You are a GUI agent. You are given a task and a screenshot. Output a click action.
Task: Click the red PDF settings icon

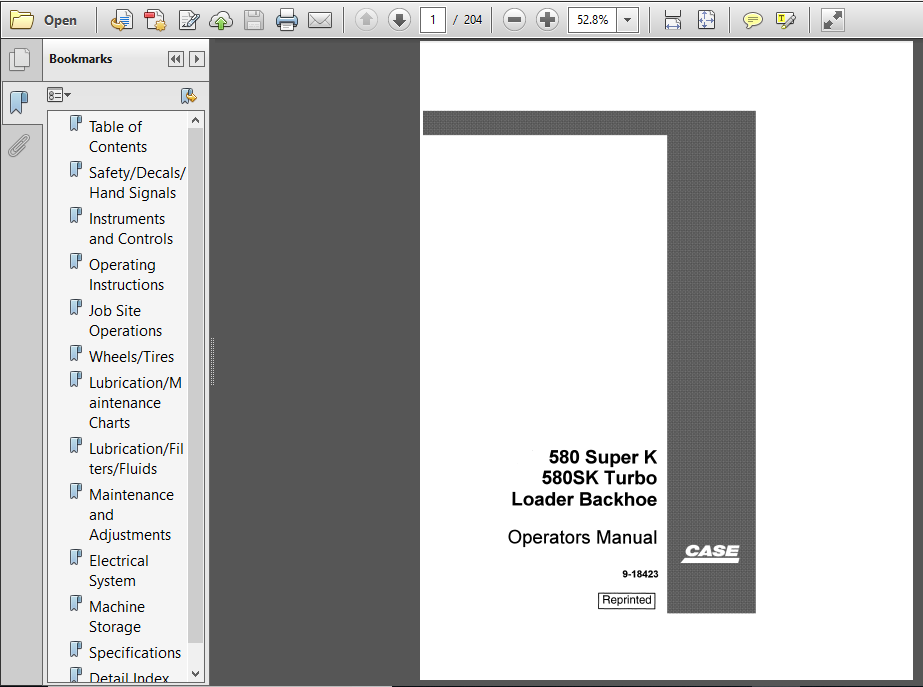point(155,20)
